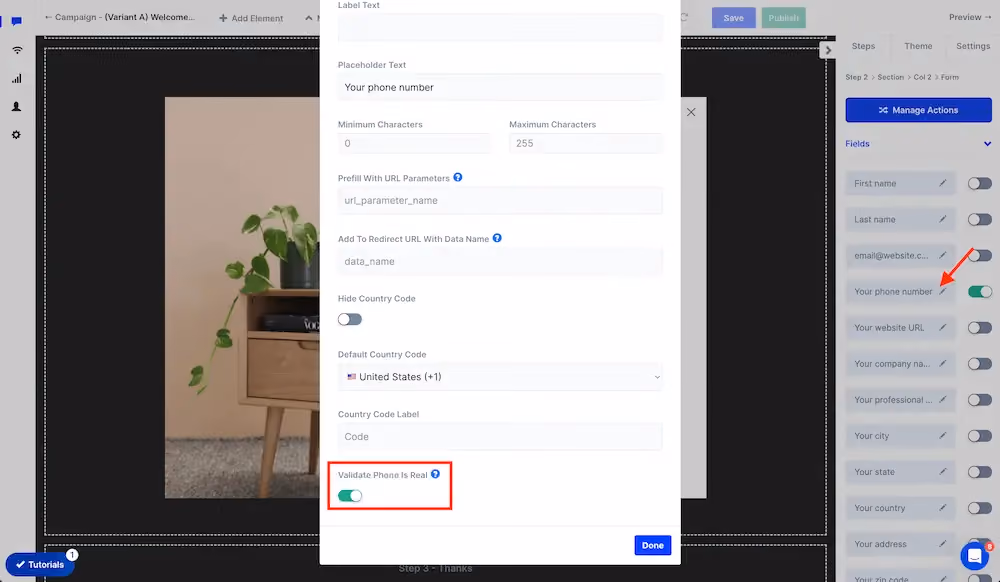Viewport: 1000px width, 582px height.
Task: Open the user profile sidebar icon
Action: coord(17,106)
